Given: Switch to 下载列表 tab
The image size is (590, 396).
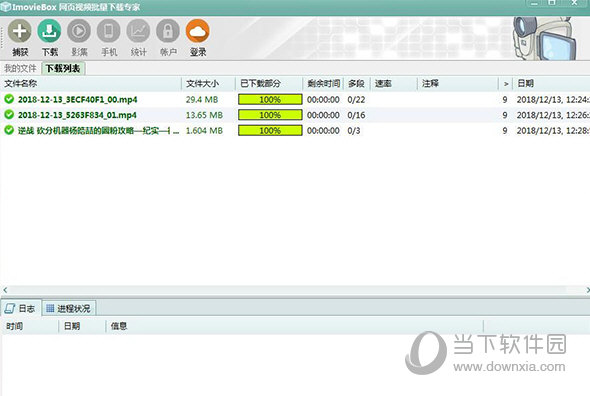Looking at the screenshot, I should (x=63, y=69).
